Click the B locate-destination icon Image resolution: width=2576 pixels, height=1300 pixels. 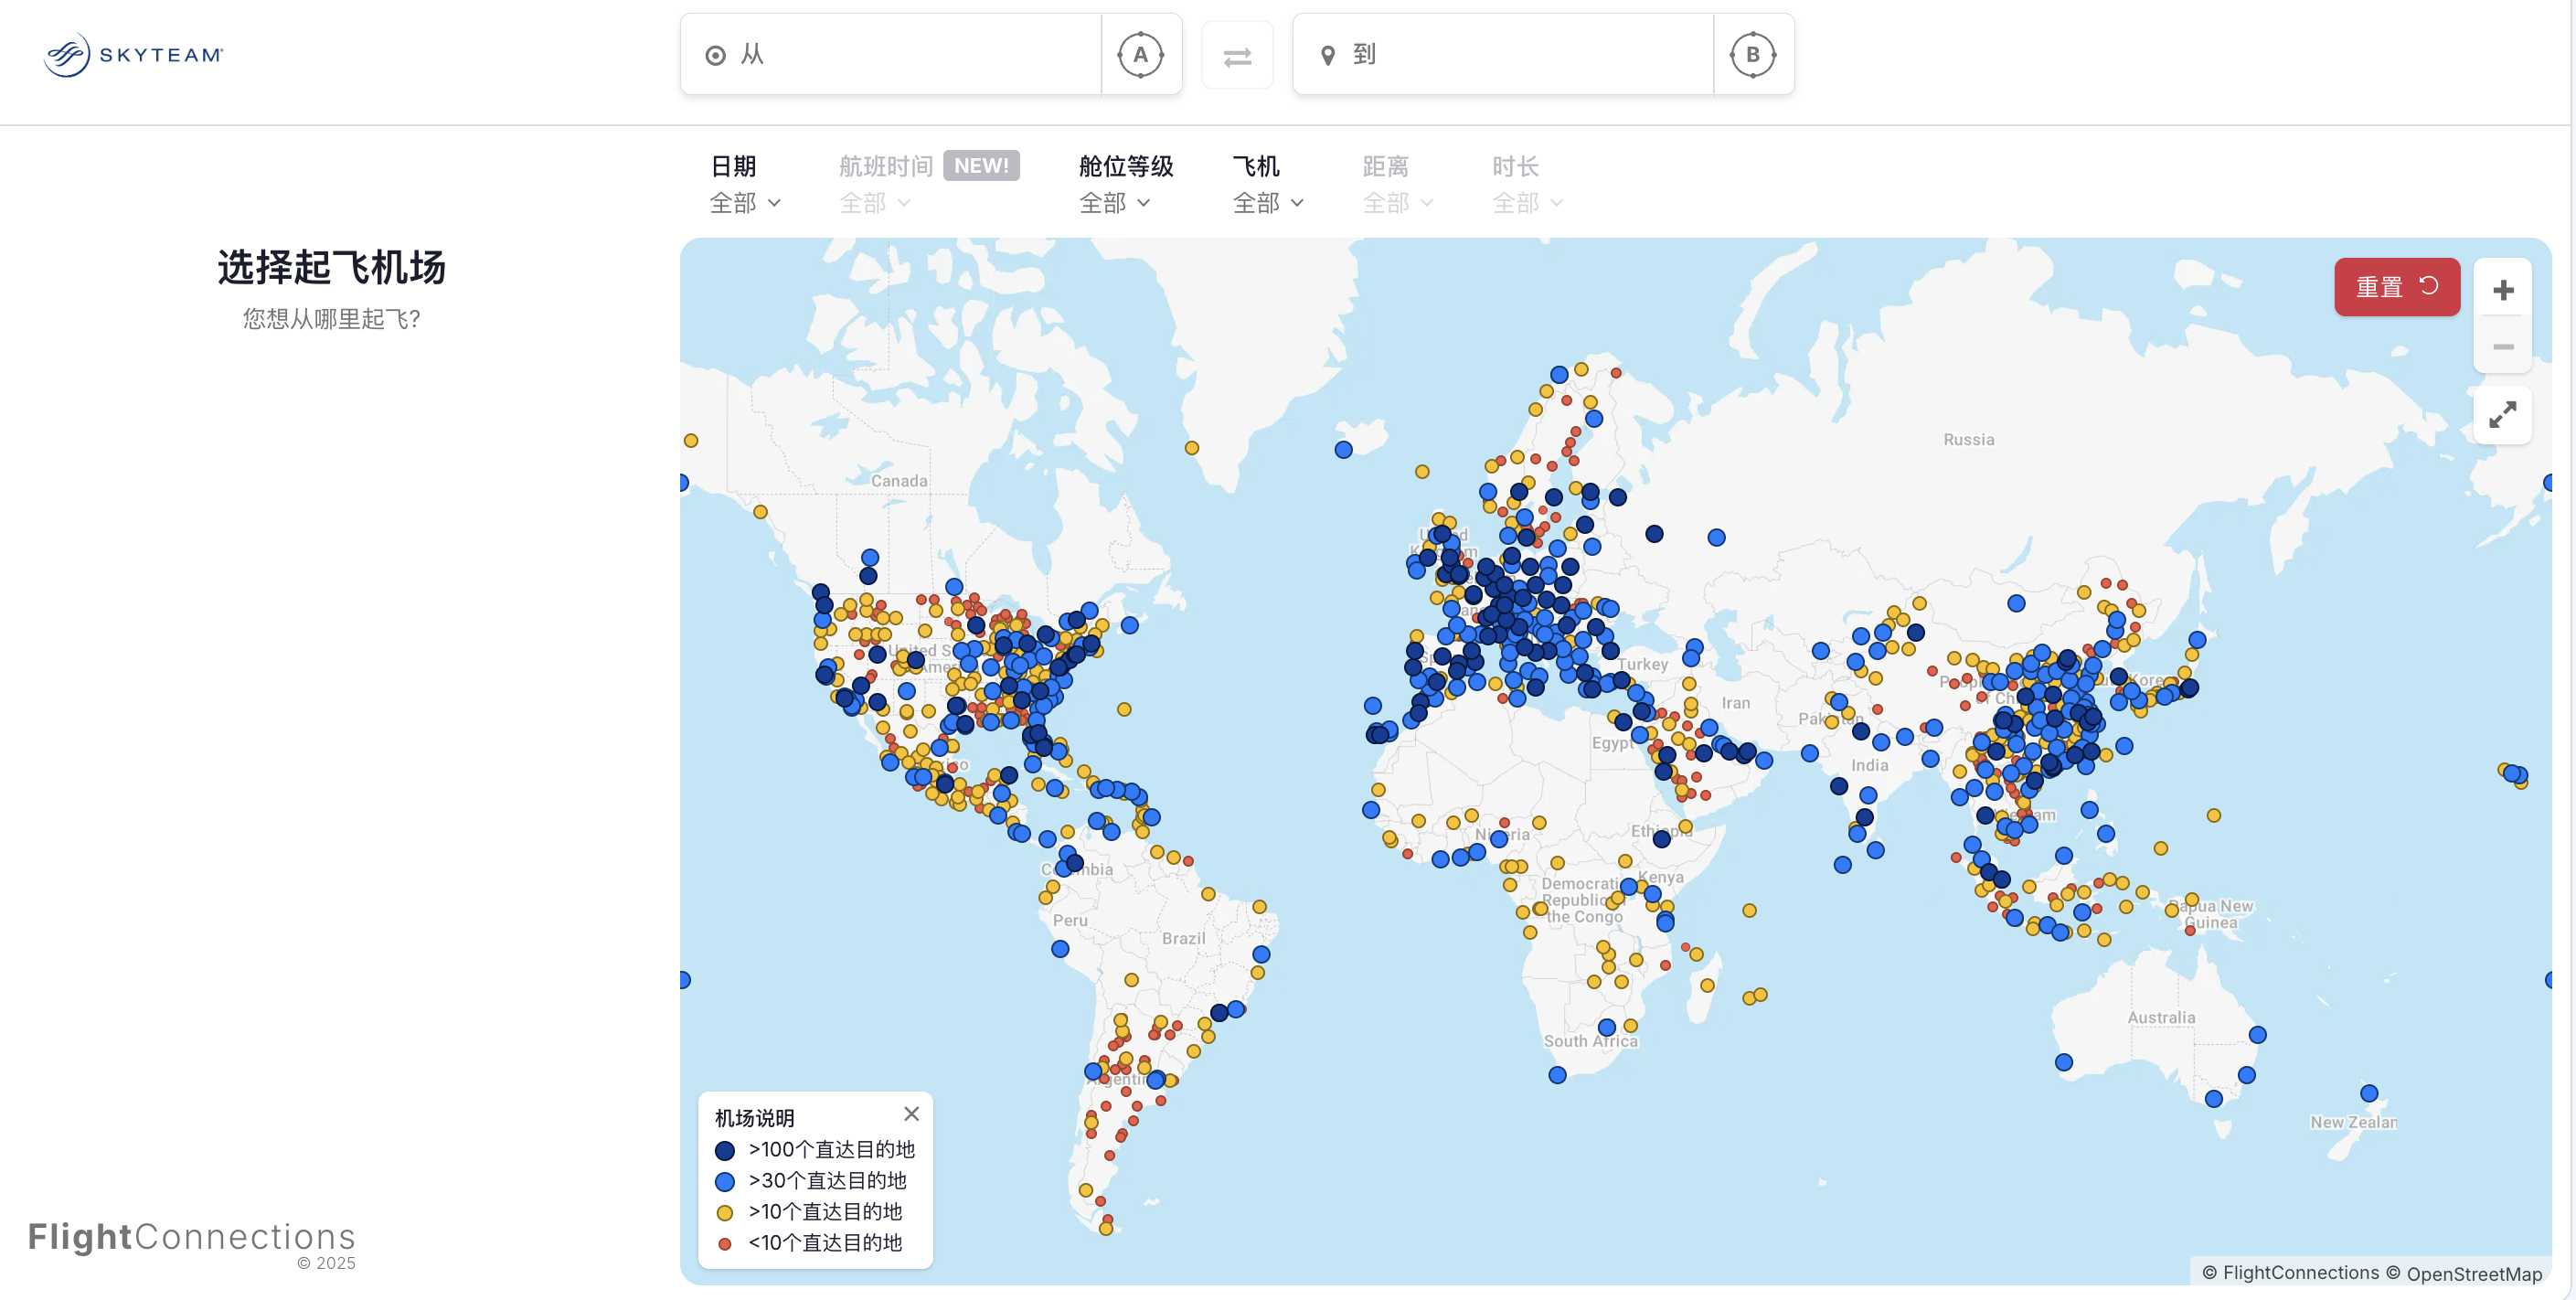(x=1752, y=55)
